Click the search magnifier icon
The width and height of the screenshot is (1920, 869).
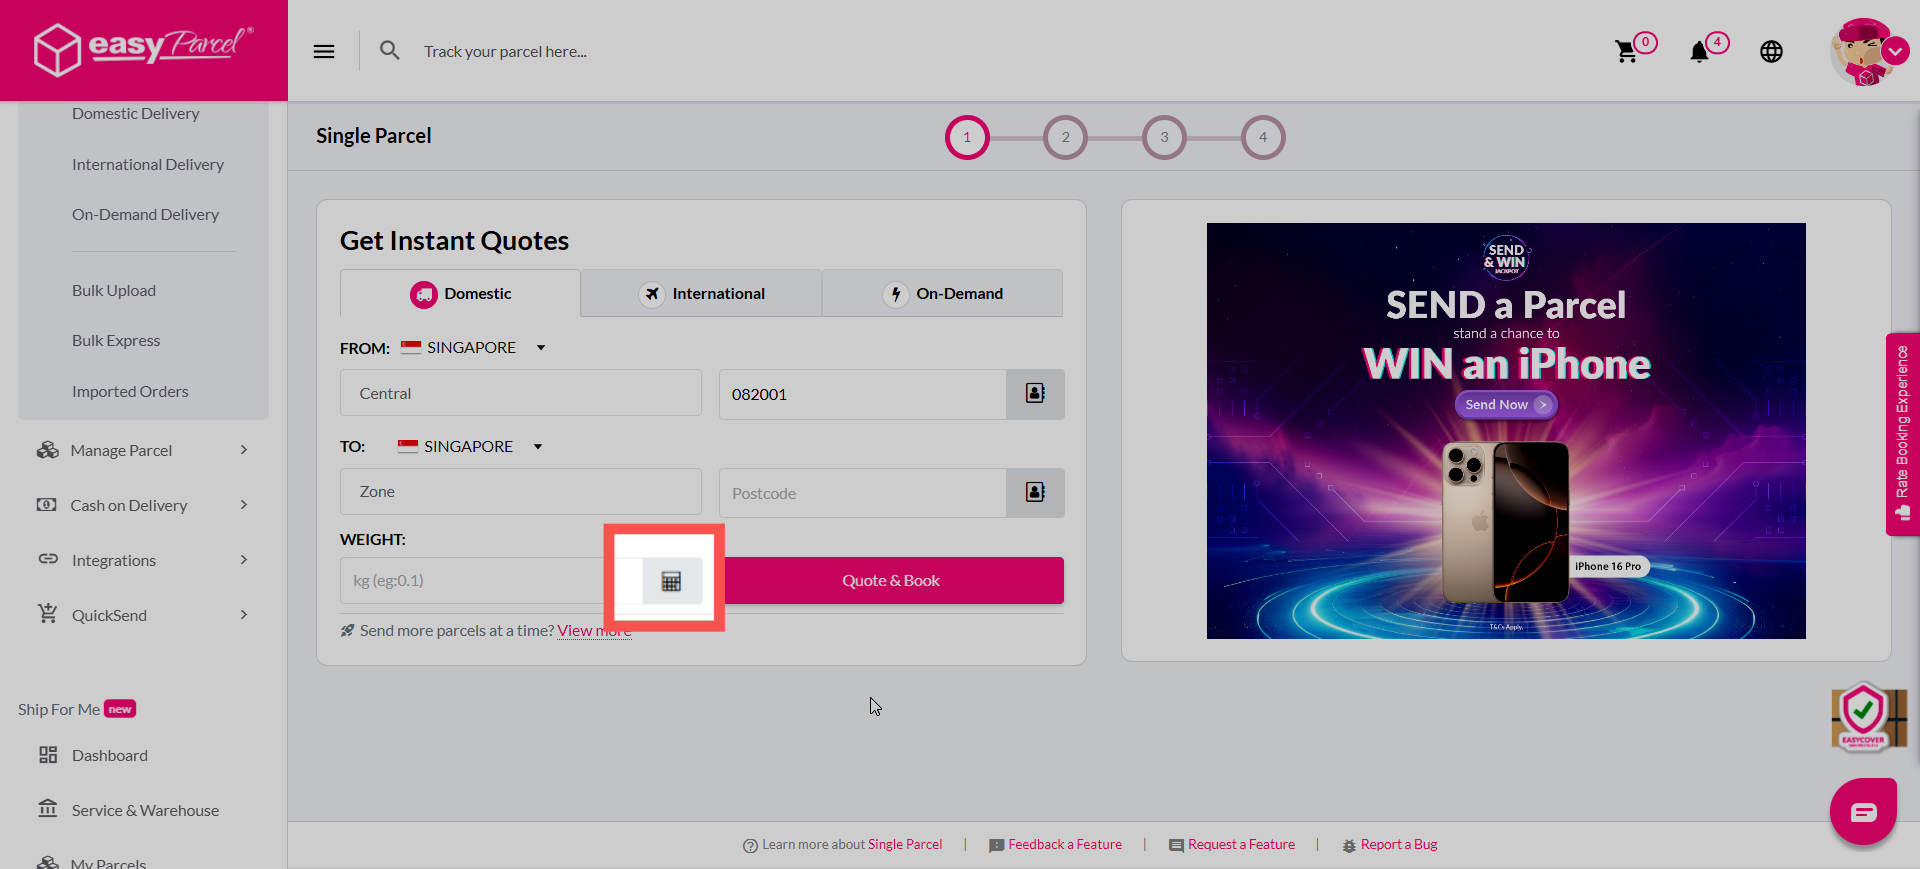[390, 50]
